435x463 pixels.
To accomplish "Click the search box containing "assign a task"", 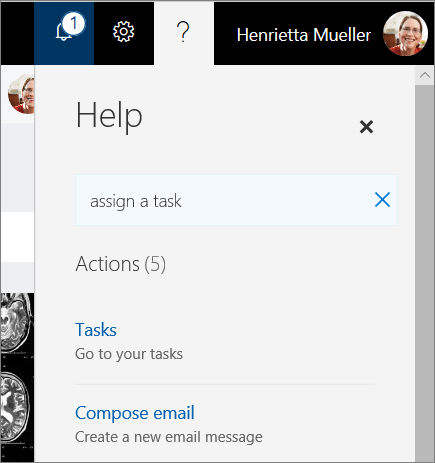I will 236,200.
